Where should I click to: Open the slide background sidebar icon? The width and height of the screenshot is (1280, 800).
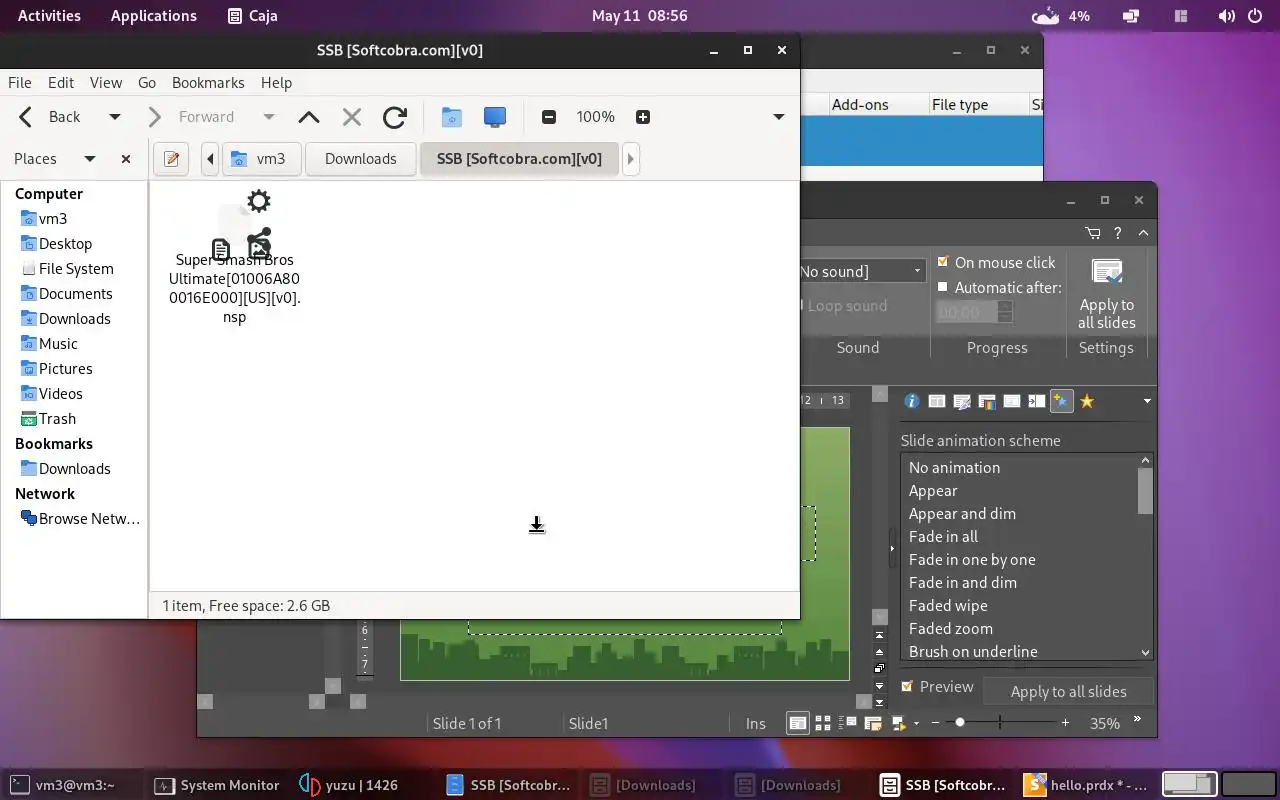(1012, 401)
